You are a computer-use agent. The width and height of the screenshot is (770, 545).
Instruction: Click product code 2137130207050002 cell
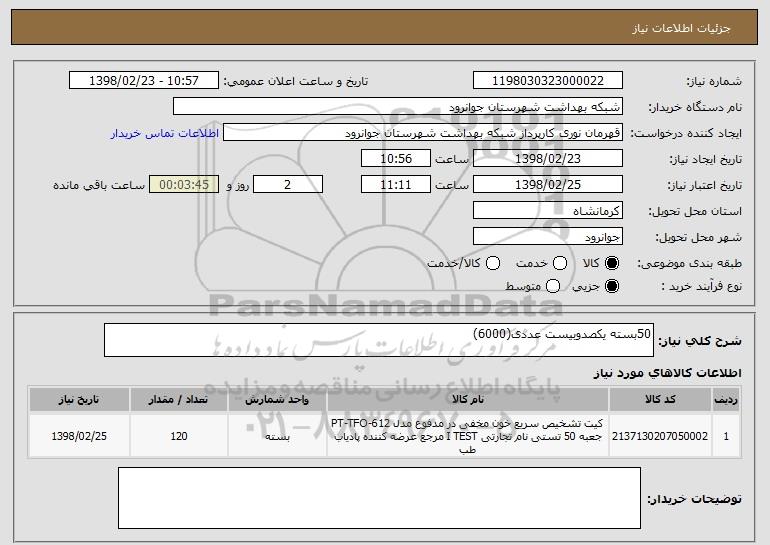click(x=660, y=436)
